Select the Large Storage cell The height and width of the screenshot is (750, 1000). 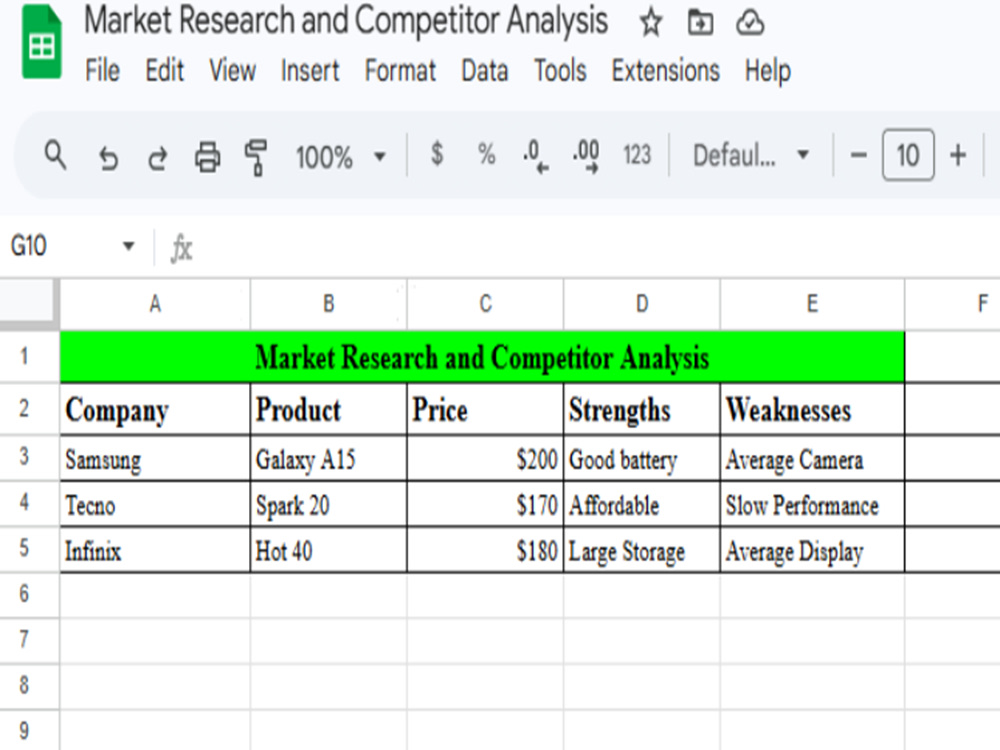click(642, 550)
